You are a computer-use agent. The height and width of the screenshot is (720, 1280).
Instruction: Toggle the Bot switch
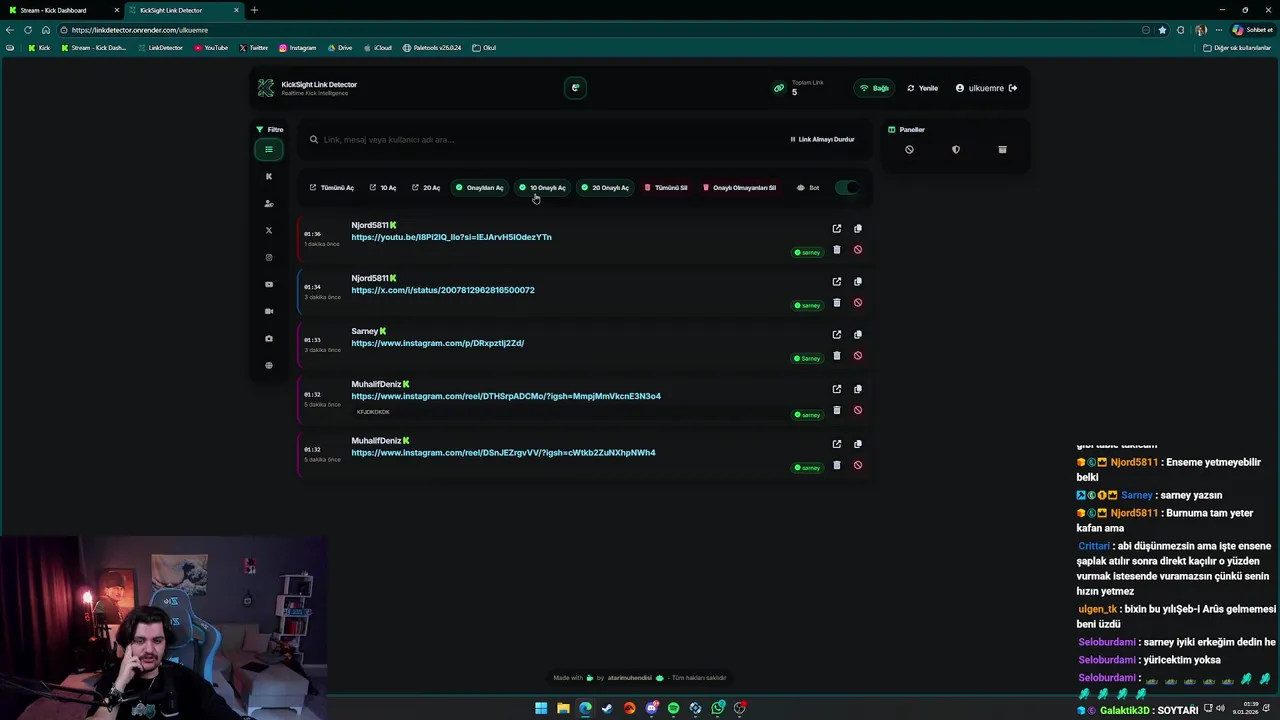pyautogui.click(x=847, y=187)
